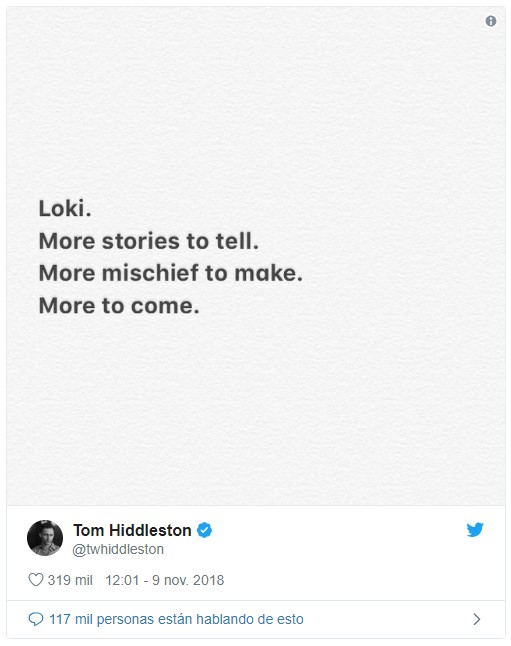The height and width of the screenshot is (646, 511).
Task: Open the tweet info icon
Action: (x=490, y=21)
